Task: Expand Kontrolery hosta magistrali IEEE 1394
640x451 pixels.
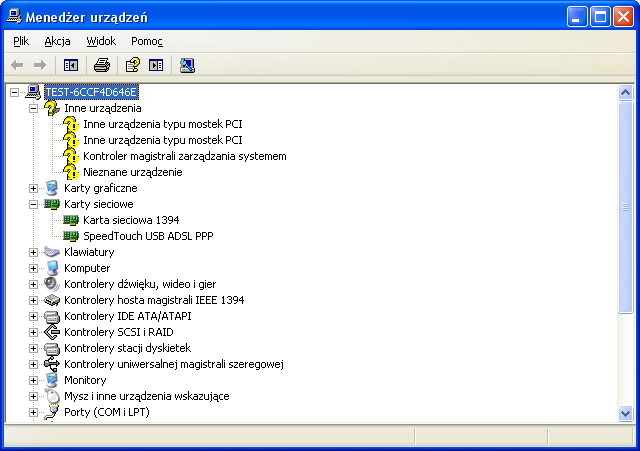Action: pyautogui.click(x=33, y=300)
